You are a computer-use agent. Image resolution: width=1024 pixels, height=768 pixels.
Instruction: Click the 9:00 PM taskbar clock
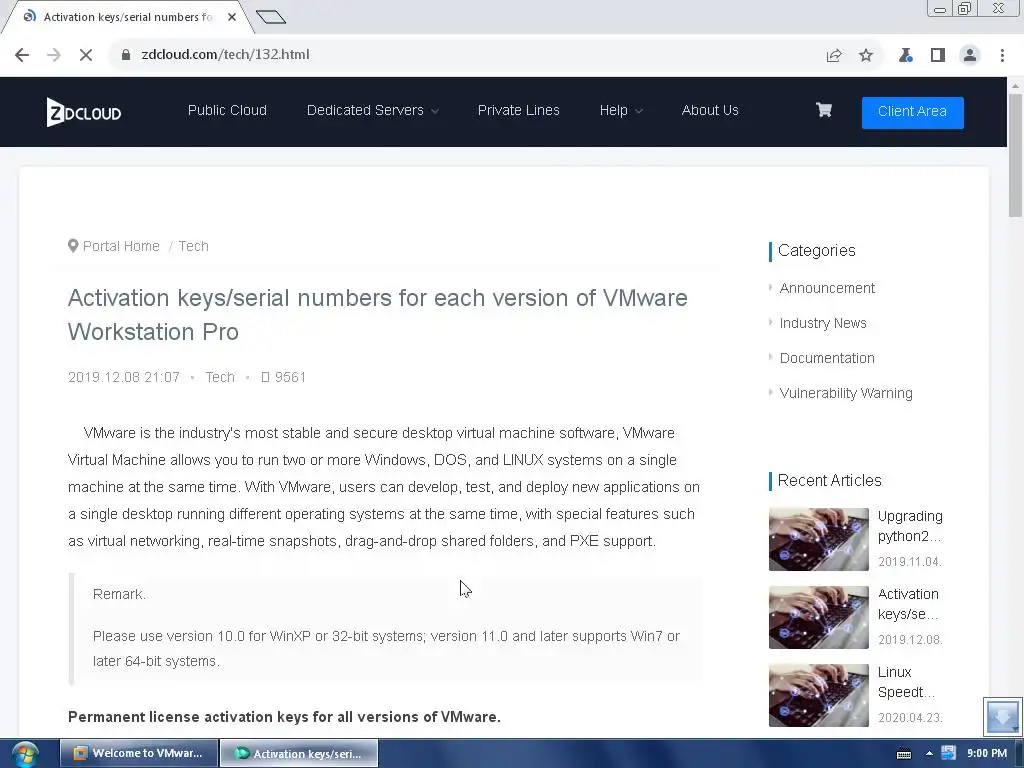pyautogui.click(x=987, y=754)
